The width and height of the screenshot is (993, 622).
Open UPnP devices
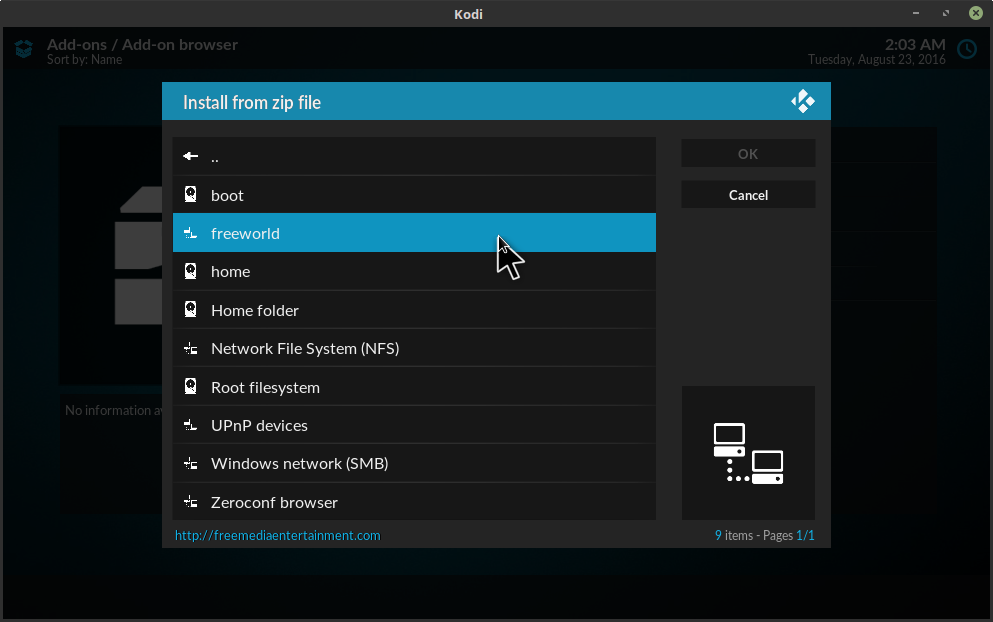(414, 425)
